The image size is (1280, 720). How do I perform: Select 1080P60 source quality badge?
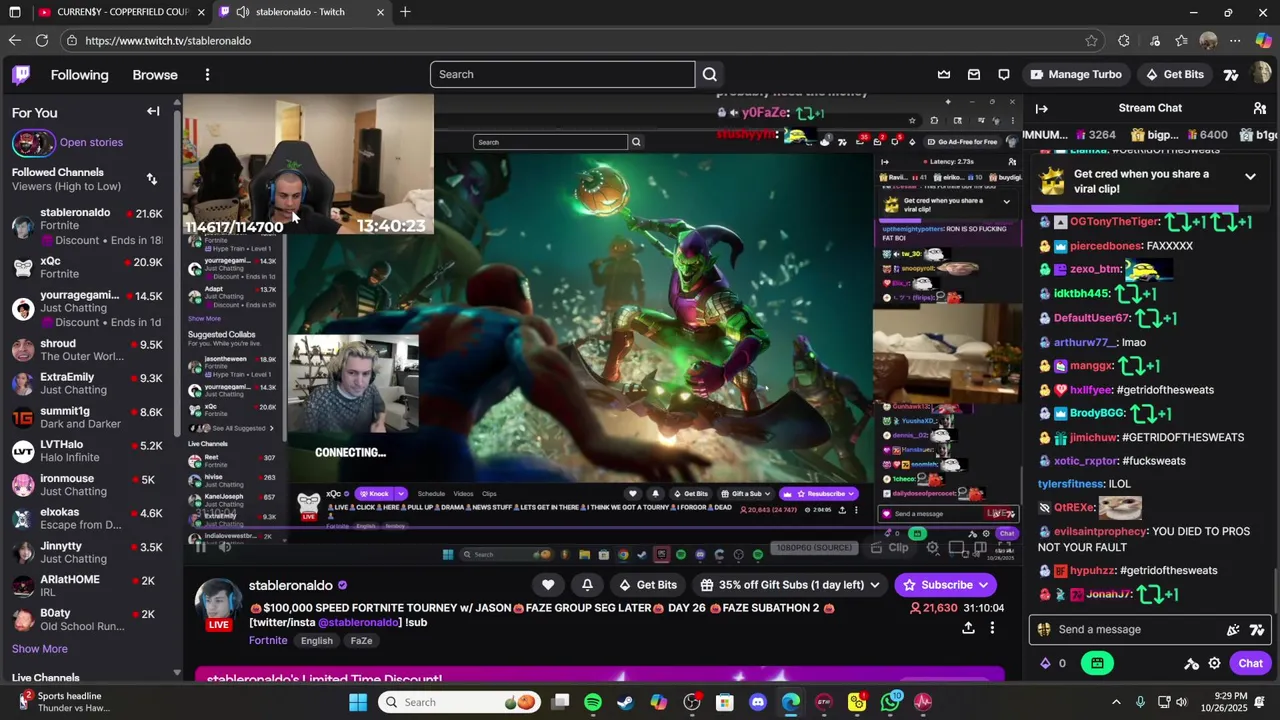(x=816, y=547)
